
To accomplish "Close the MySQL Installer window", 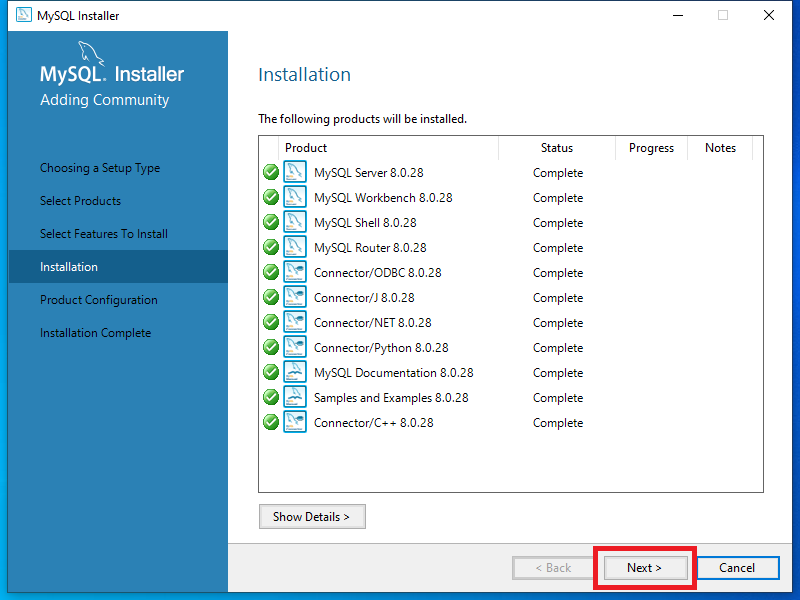I will 769,15.
